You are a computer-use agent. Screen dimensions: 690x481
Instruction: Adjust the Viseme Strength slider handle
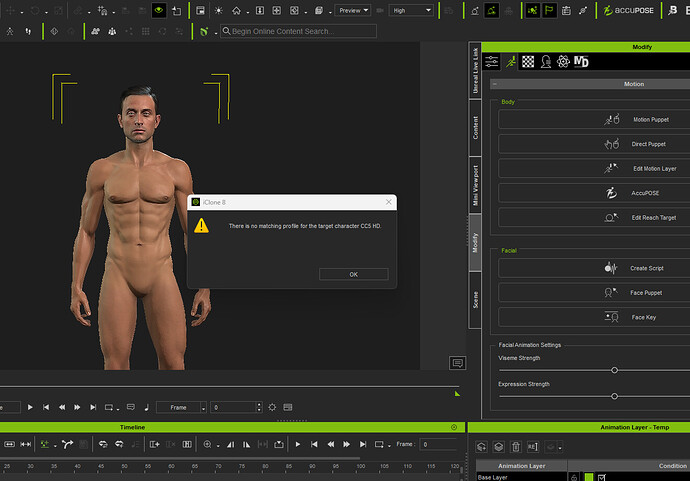[x=614, y=370]
